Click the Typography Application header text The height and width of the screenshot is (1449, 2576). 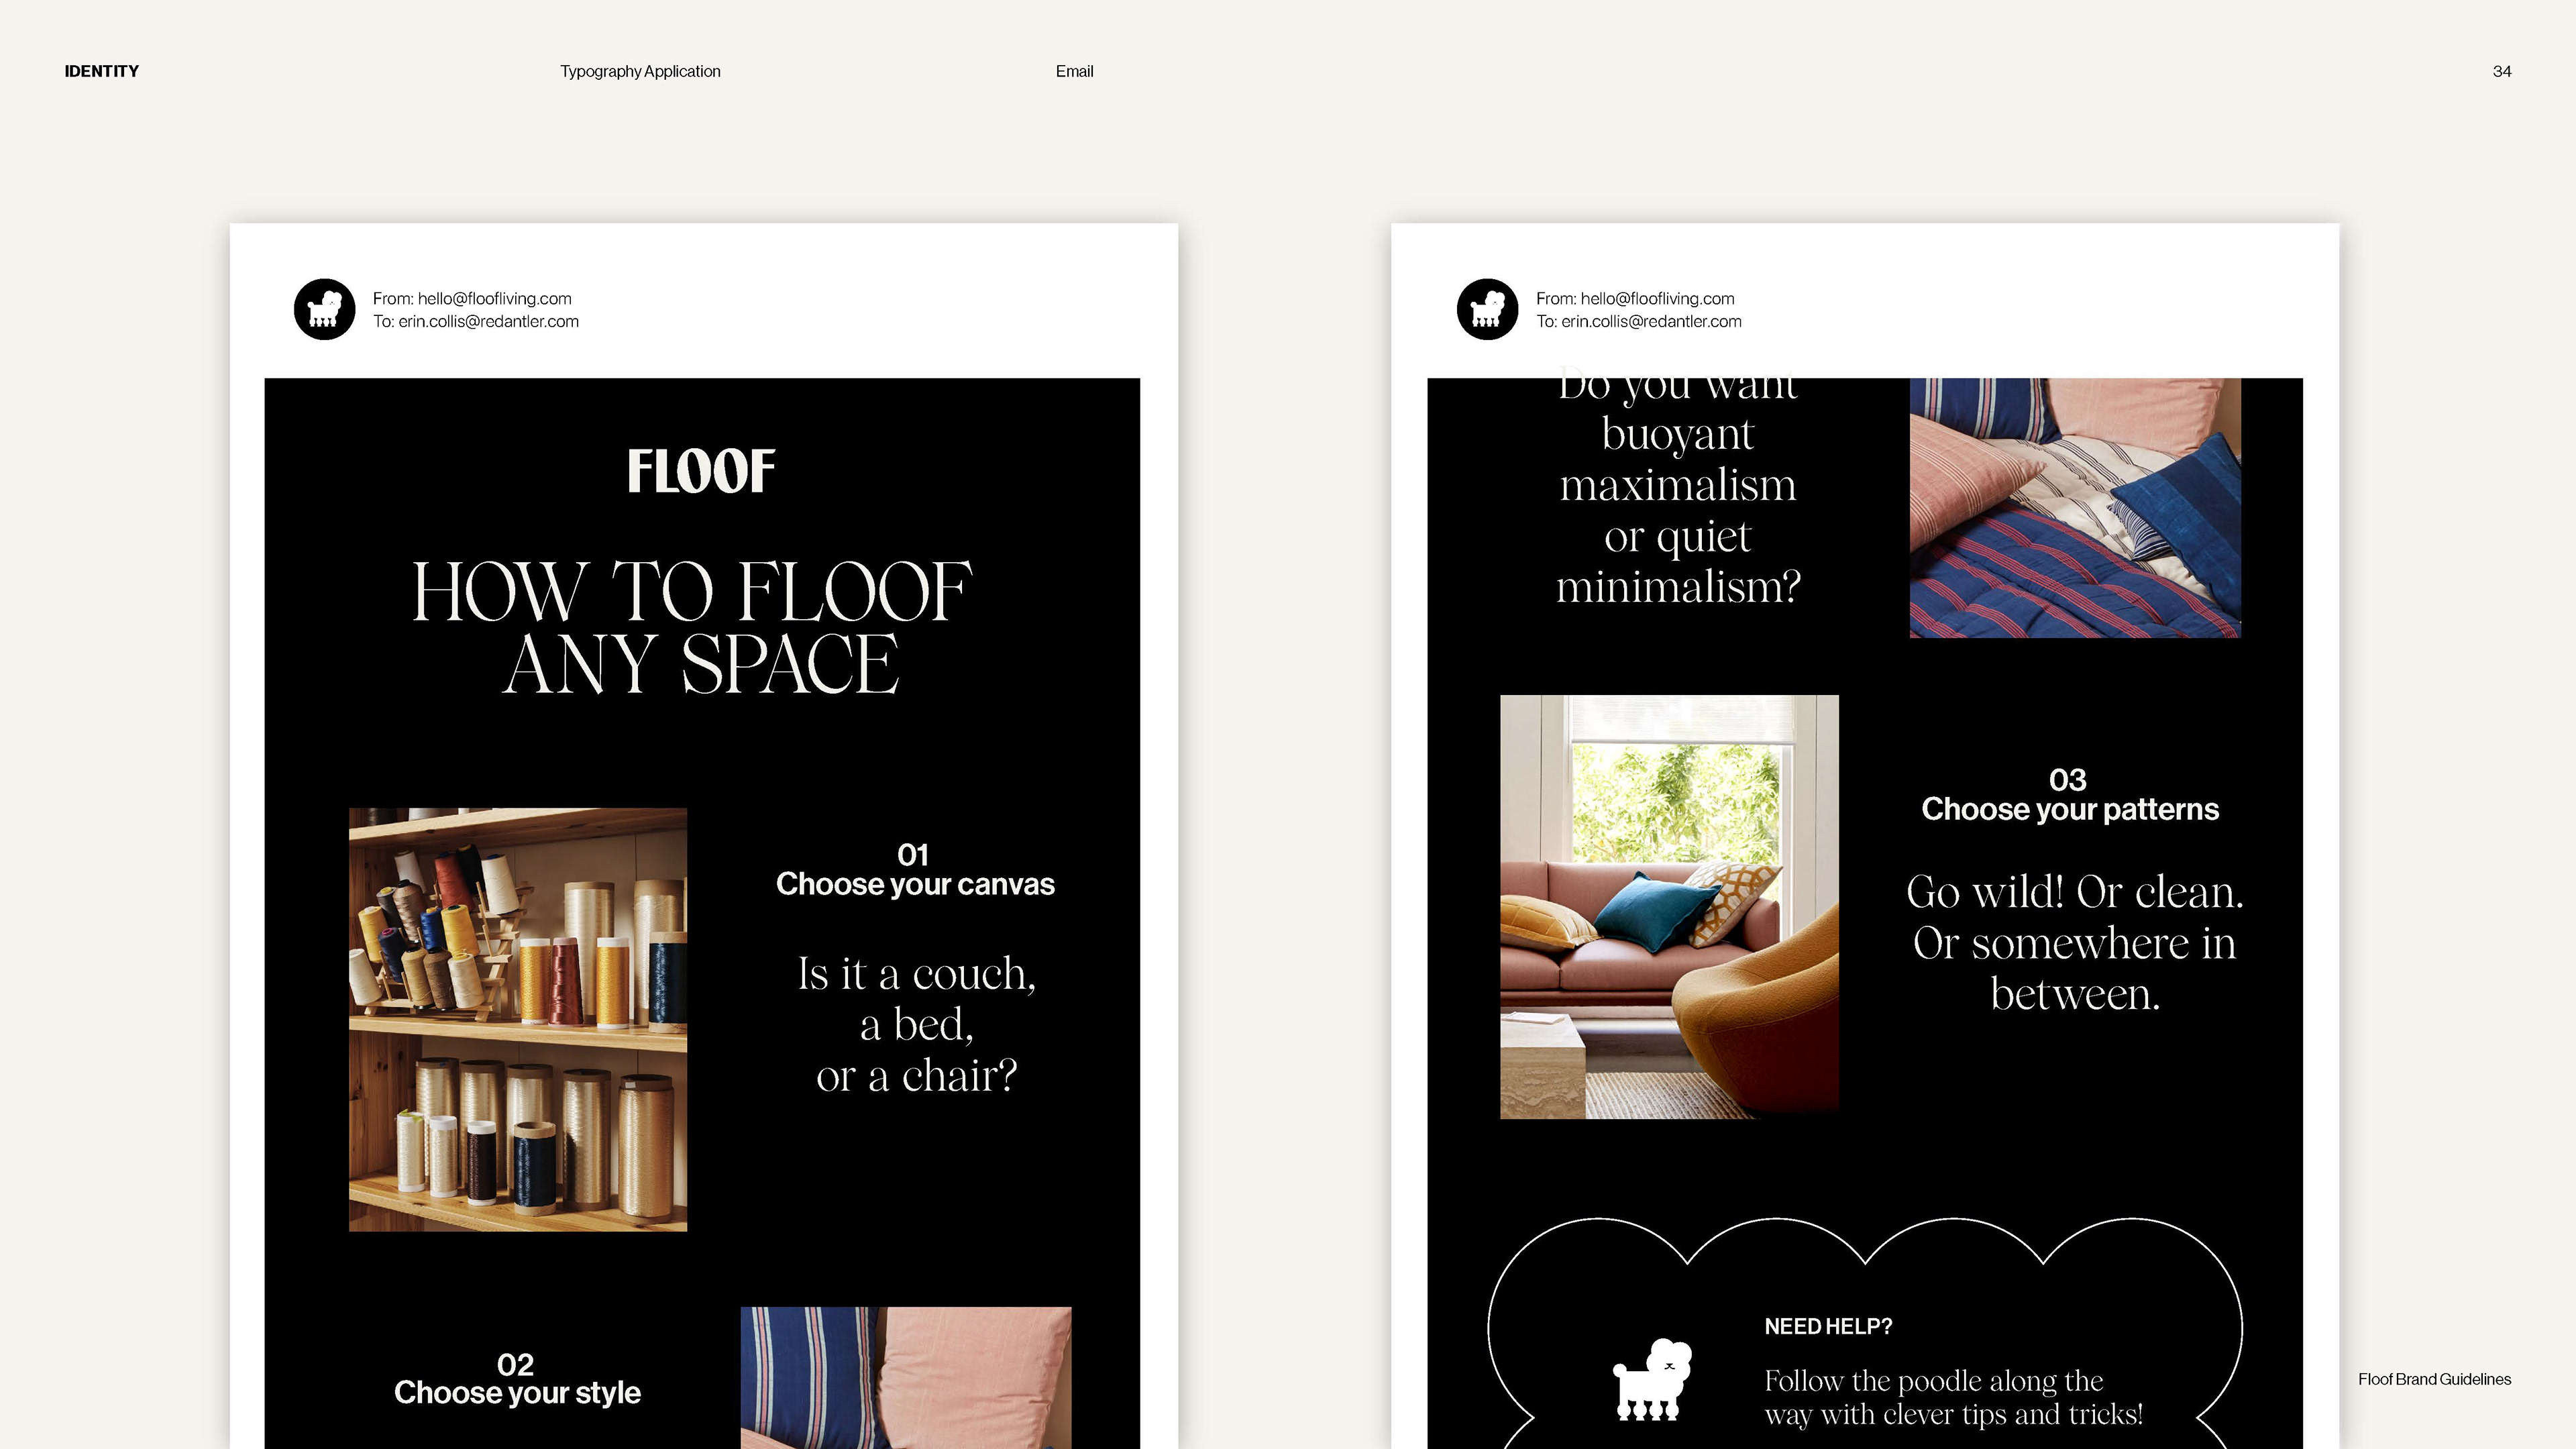coord(640,71)
